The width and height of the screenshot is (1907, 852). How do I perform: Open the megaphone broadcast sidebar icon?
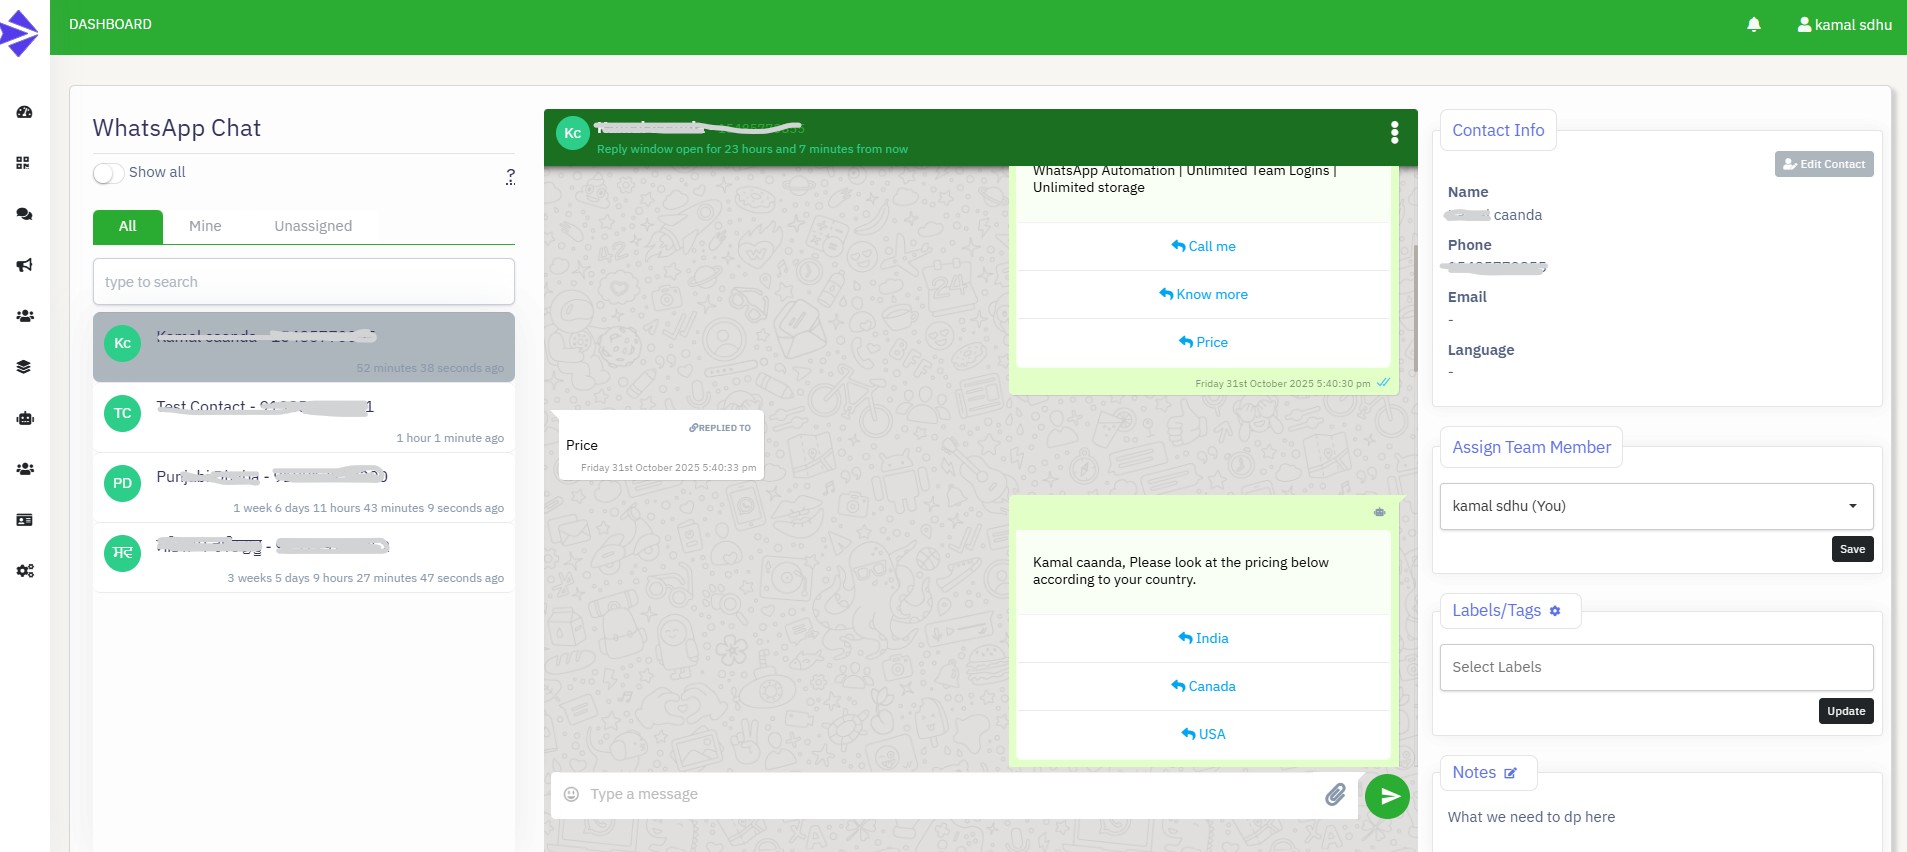(25, 265)
